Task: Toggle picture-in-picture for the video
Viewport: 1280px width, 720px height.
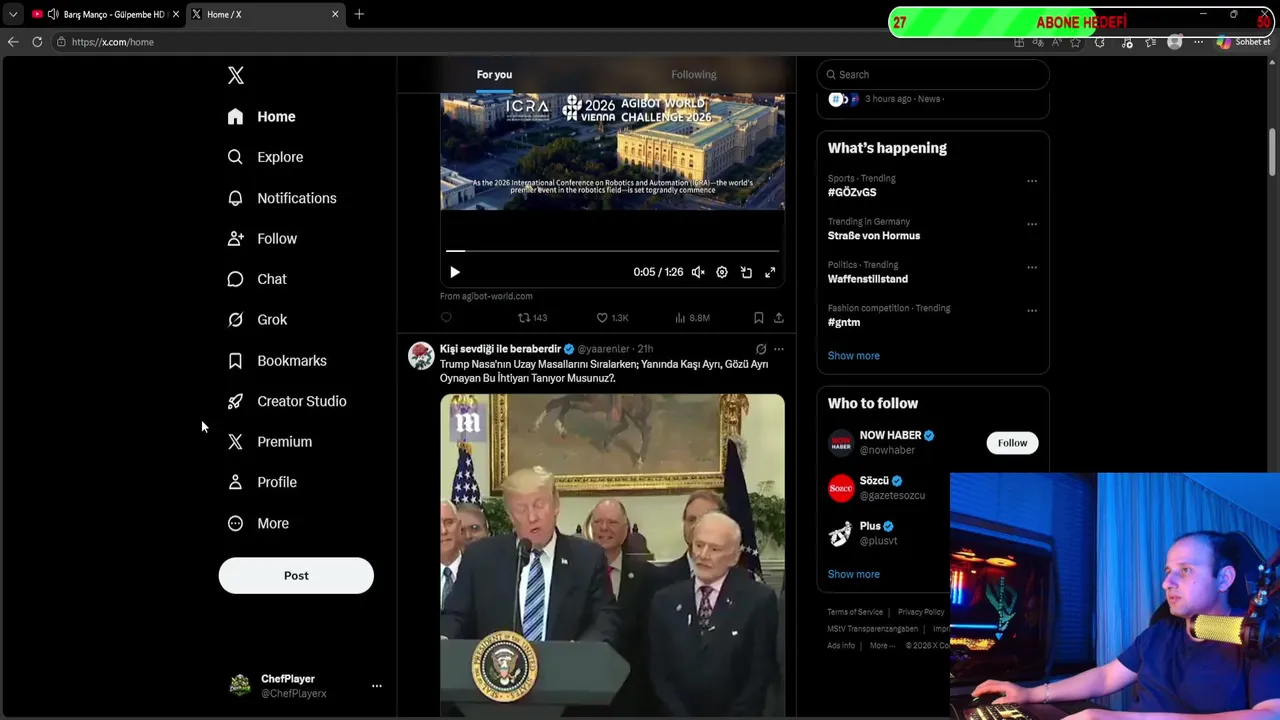Action: [x=746, y=272]
